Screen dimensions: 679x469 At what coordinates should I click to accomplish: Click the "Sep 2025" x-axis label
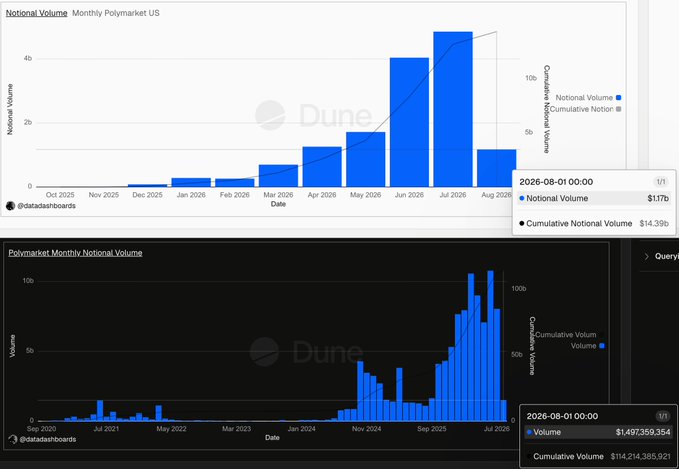(x=432, y=429)
